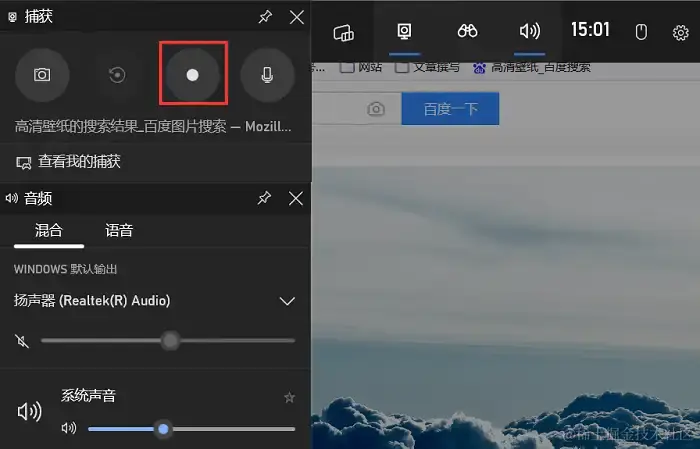This screenshot has width=700, height=449.
Task: Click the 百度一下 search button
Action: click(450, 109)
